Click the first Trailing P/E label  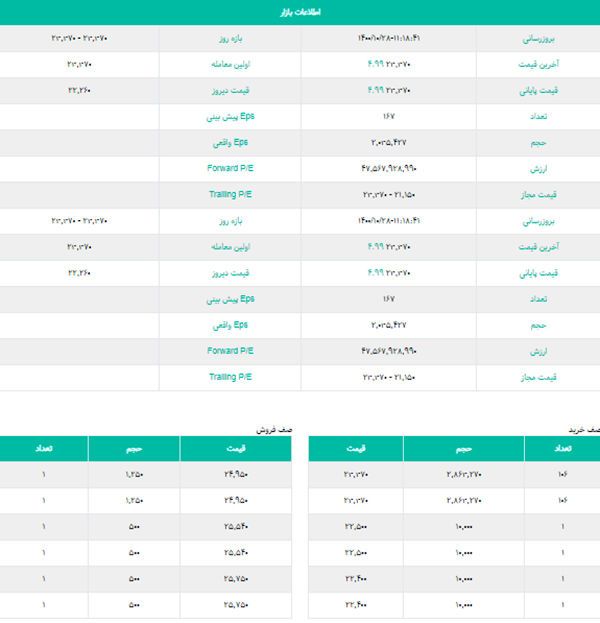tap(230, 195)
